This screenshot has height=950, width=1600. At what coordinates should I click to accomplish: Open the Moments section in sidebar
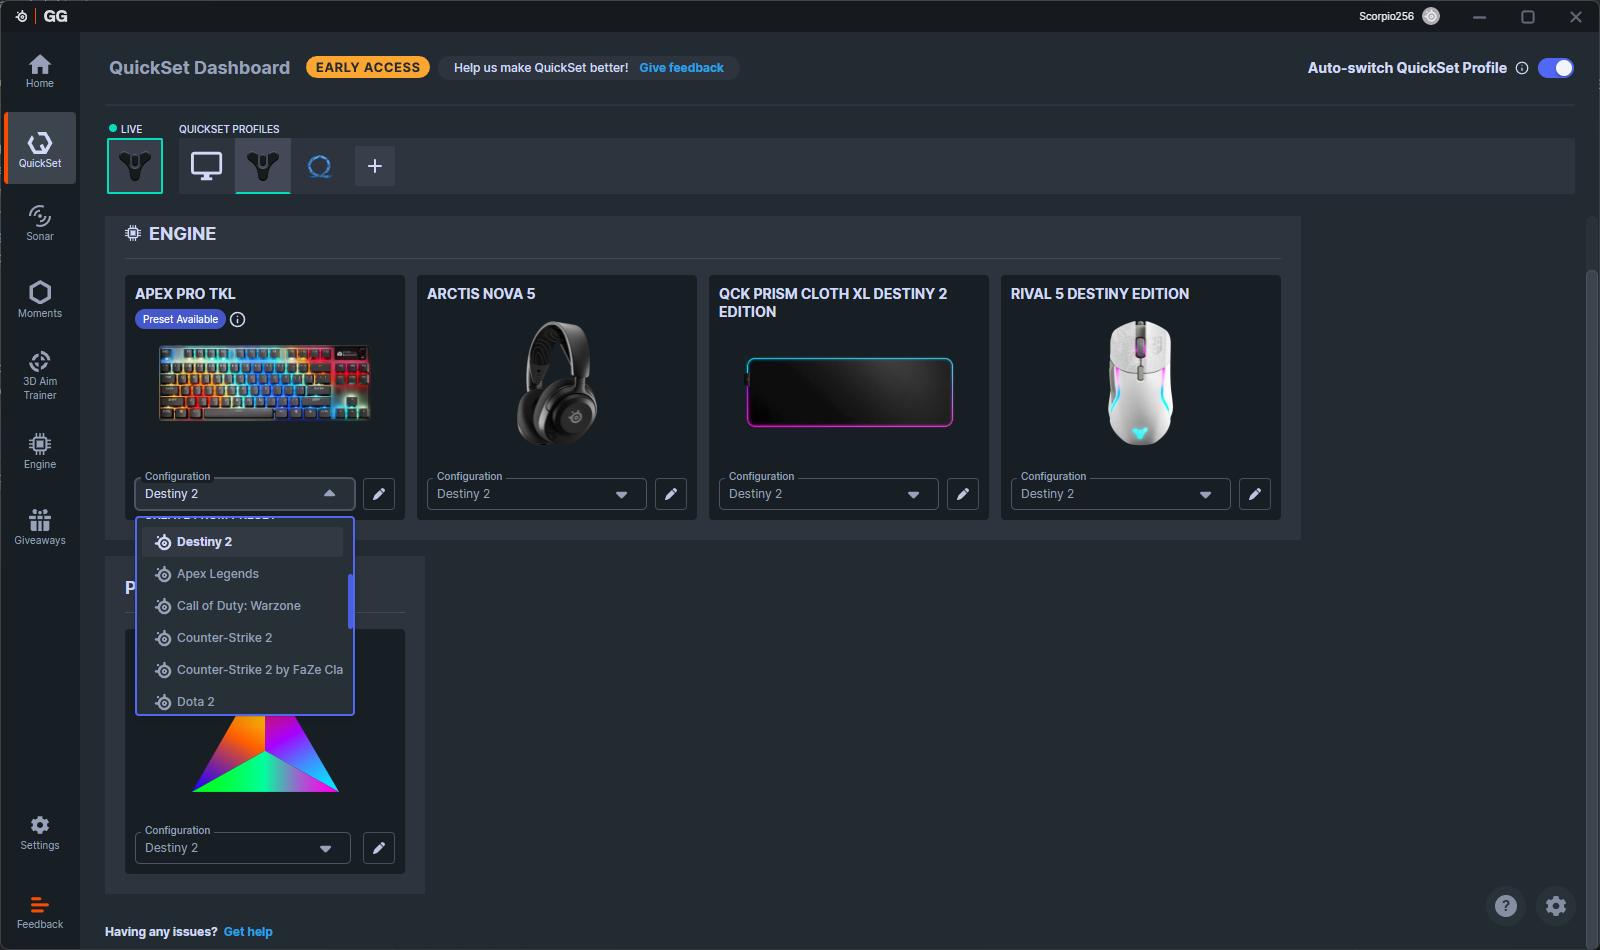[40, 299]
